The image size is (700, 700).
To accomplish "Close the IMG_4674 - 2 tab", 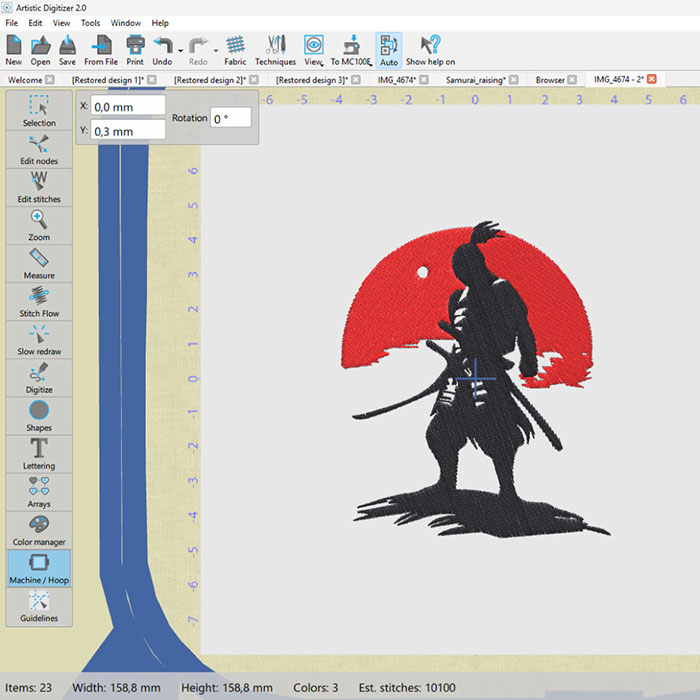I will [652, 79].
